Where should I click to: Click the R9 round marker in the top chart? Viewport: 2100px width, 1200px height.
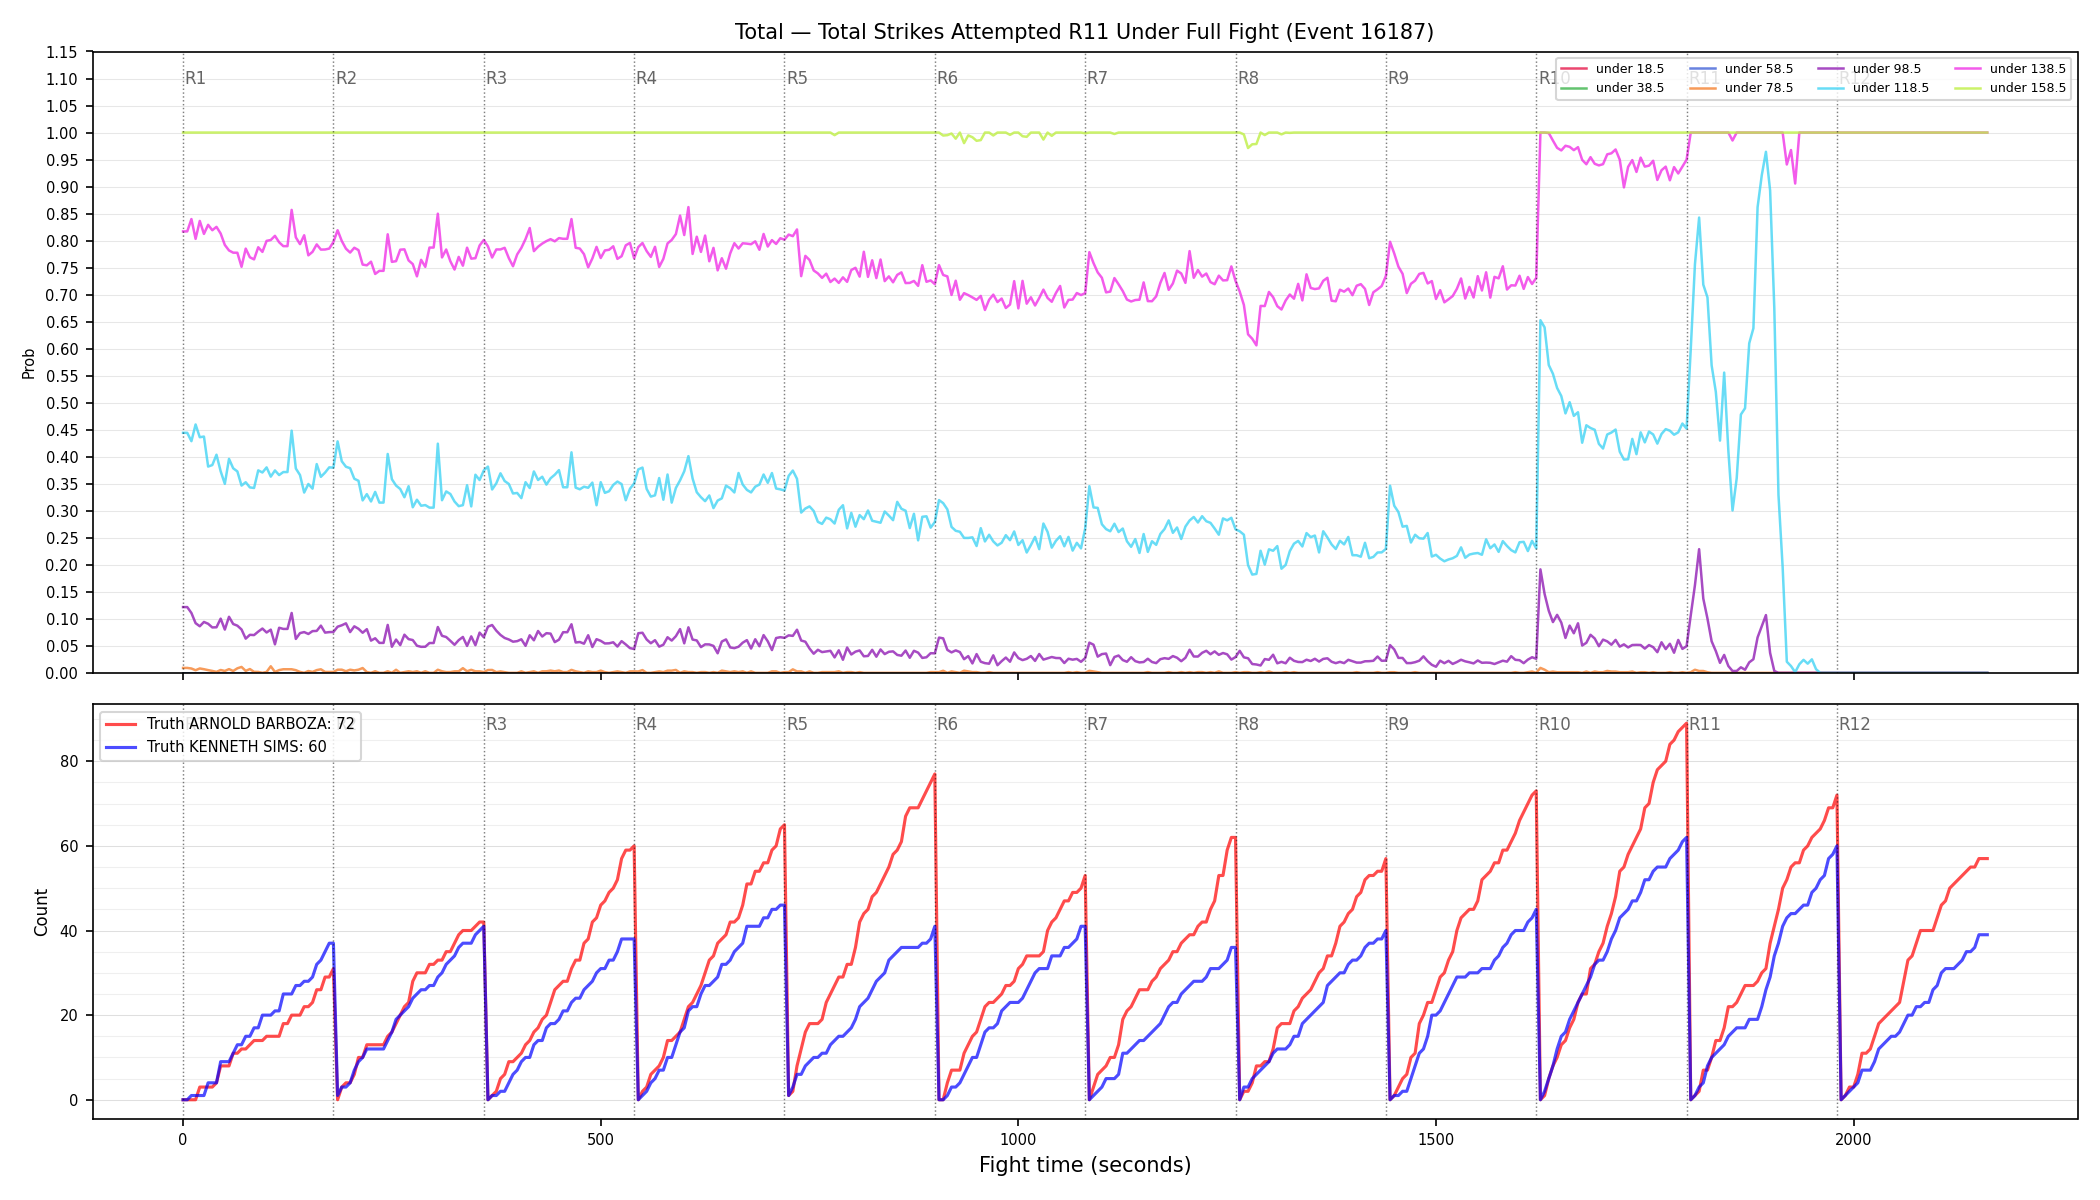[x=1398, y=78]
